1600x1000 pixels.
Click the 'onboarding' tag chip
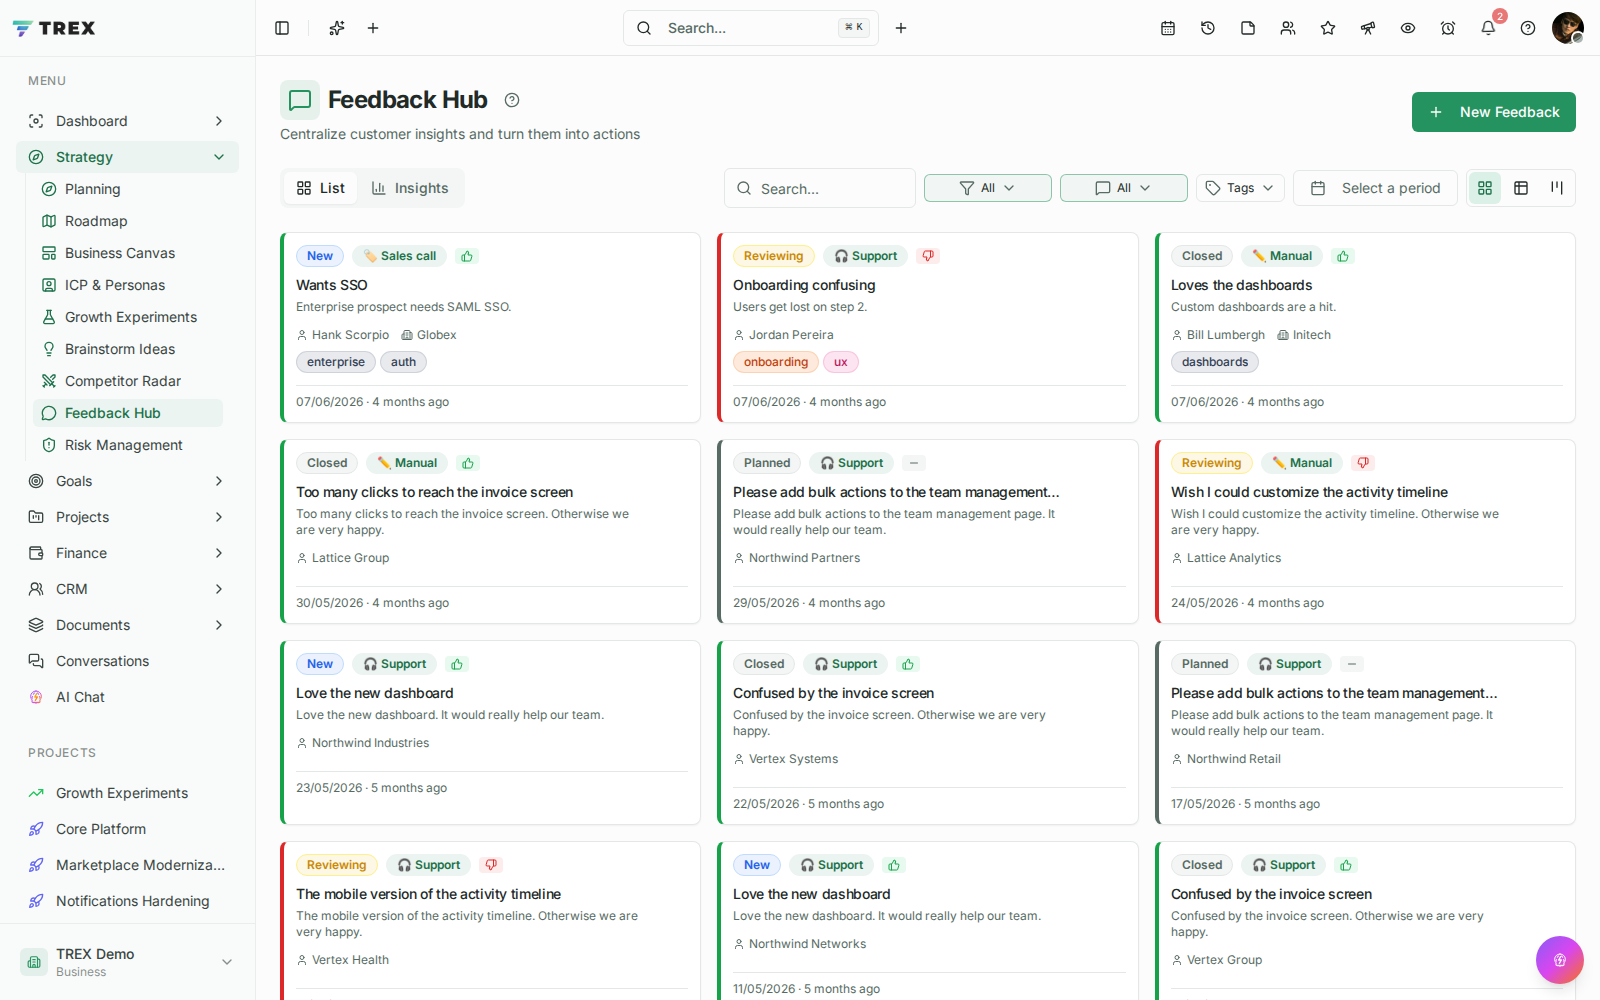(776, 362)
